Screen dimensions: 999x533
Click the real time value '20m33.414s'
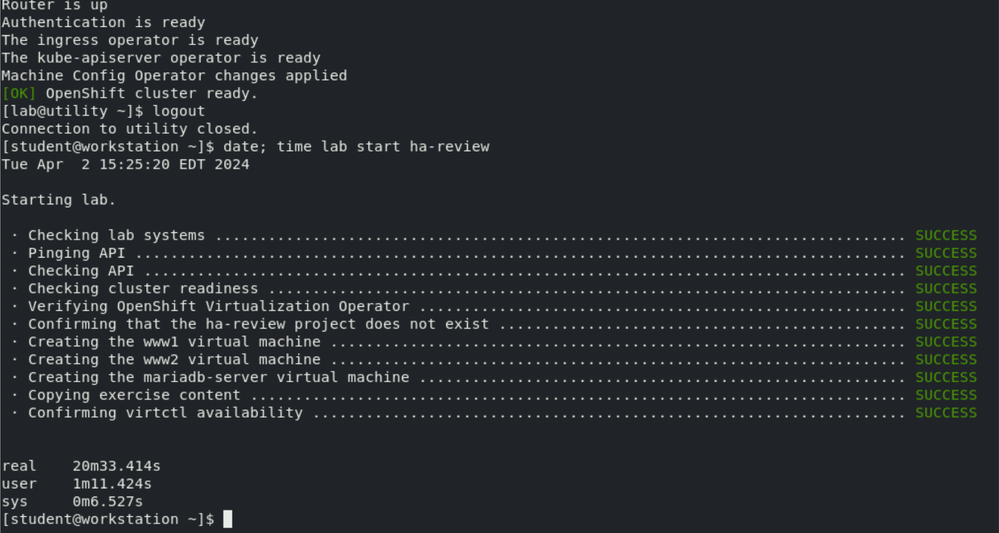coord(117,466)
